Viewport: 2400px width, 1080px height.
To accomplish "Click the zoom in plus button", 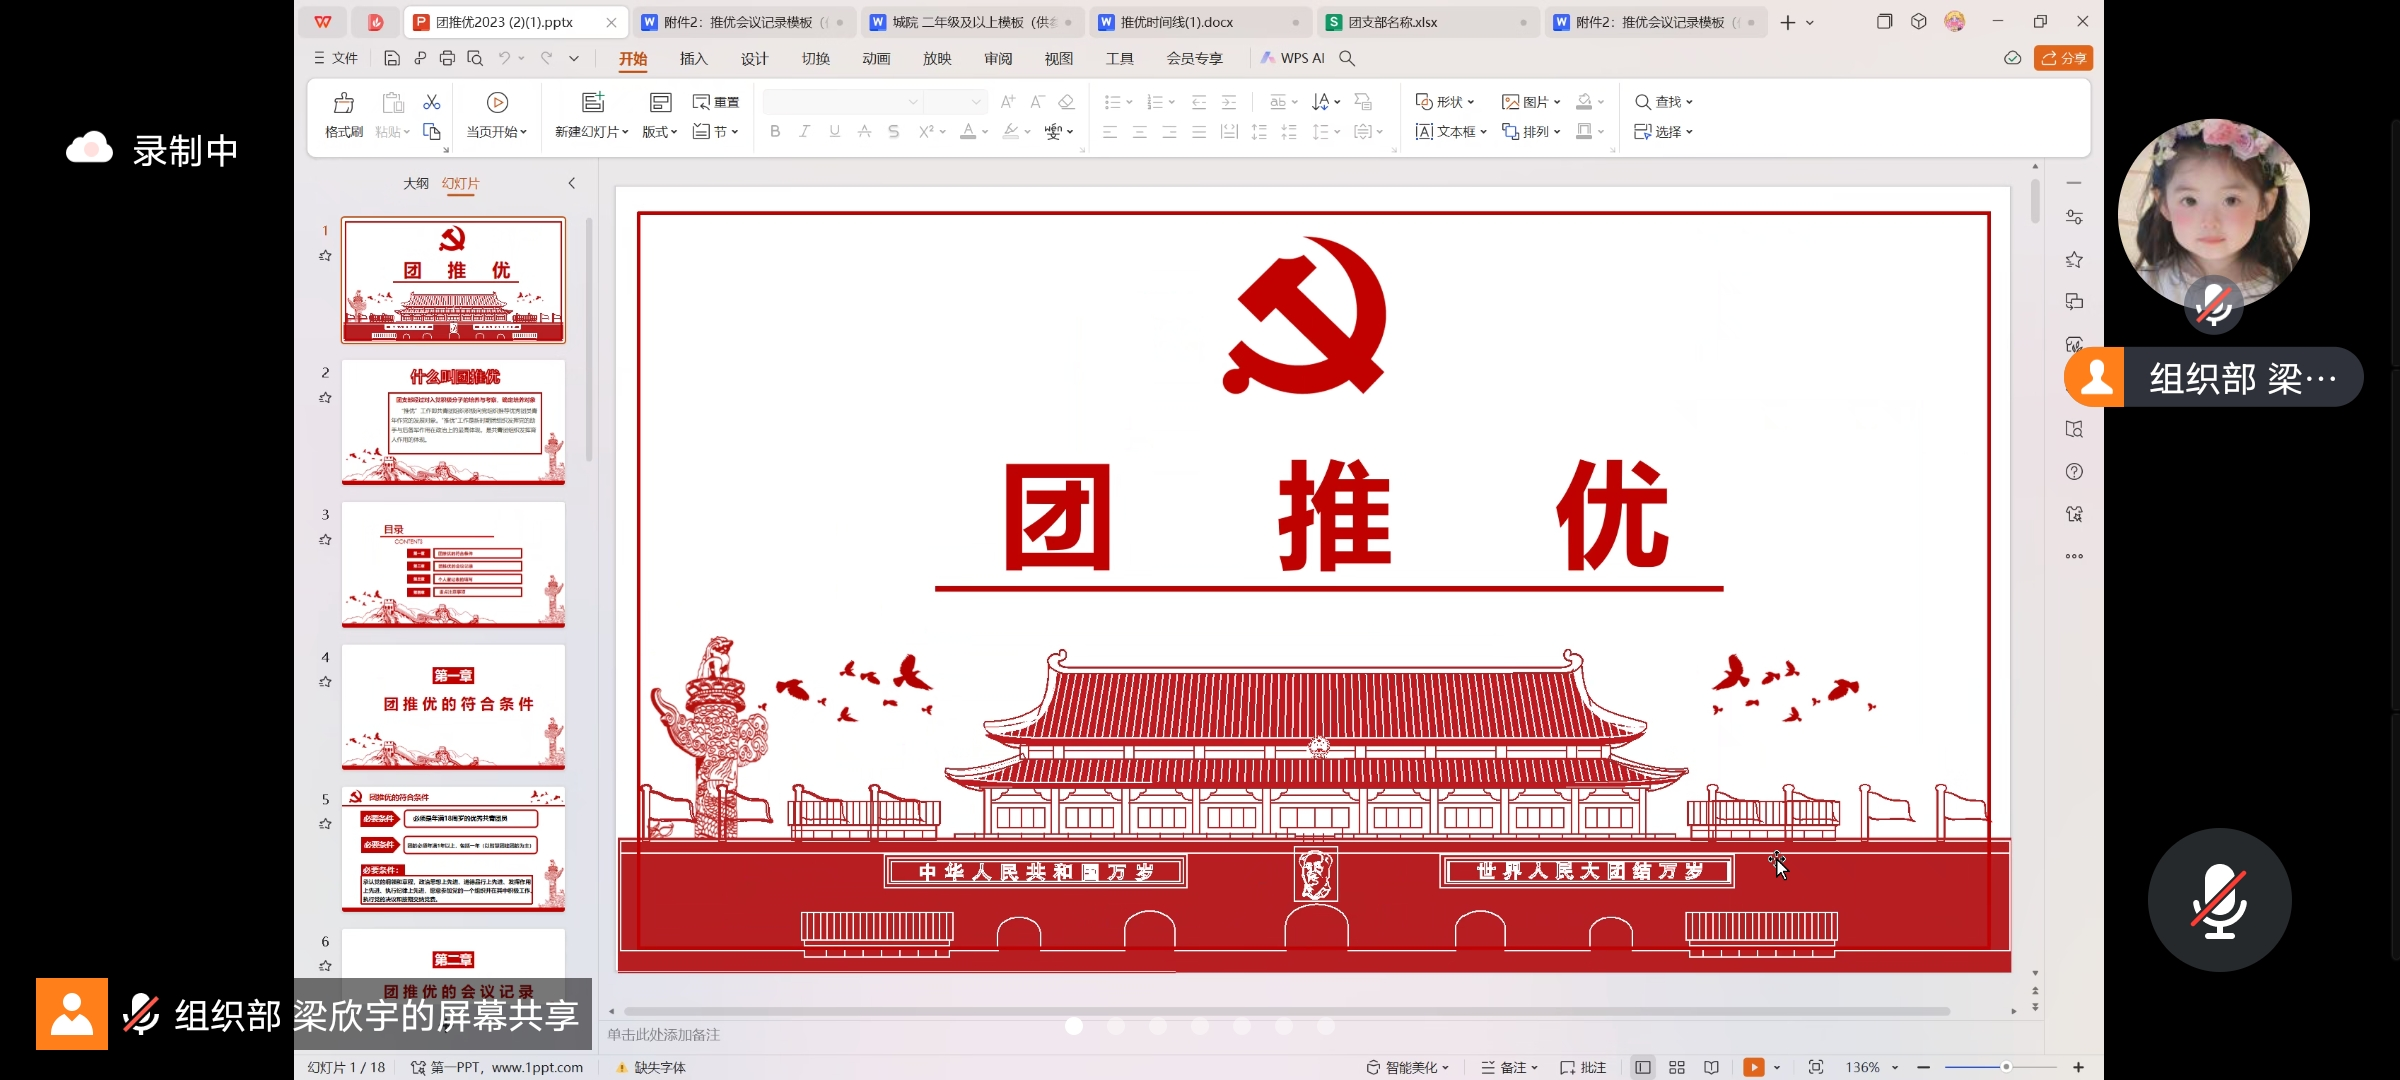I will click(x=2078, y=1067).
